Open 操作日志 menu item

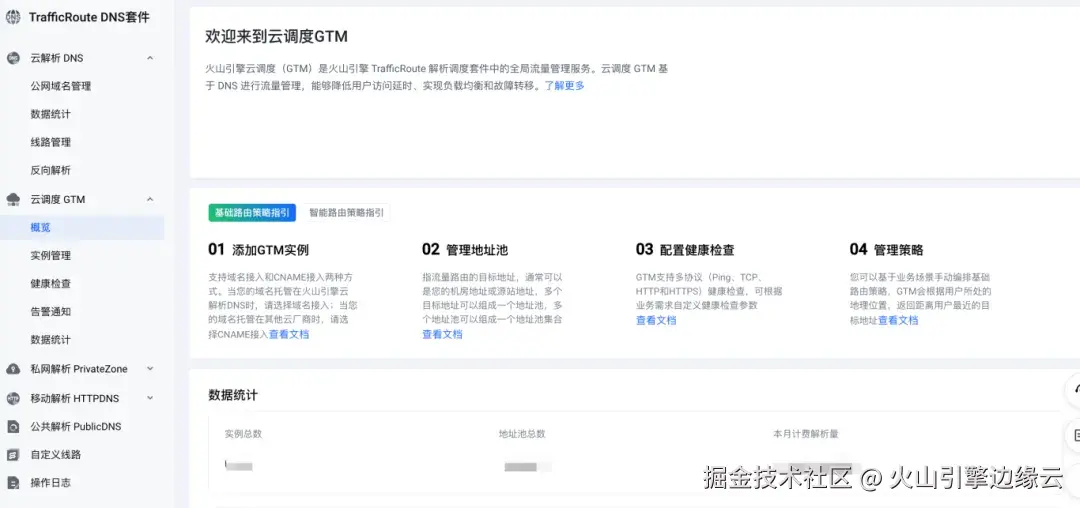(50, 483)
